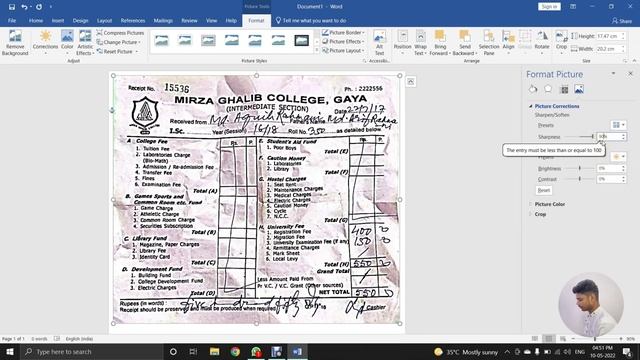Click the Share button
The width and height of the screenshot is (640, 360).
[x=622, y=21]
